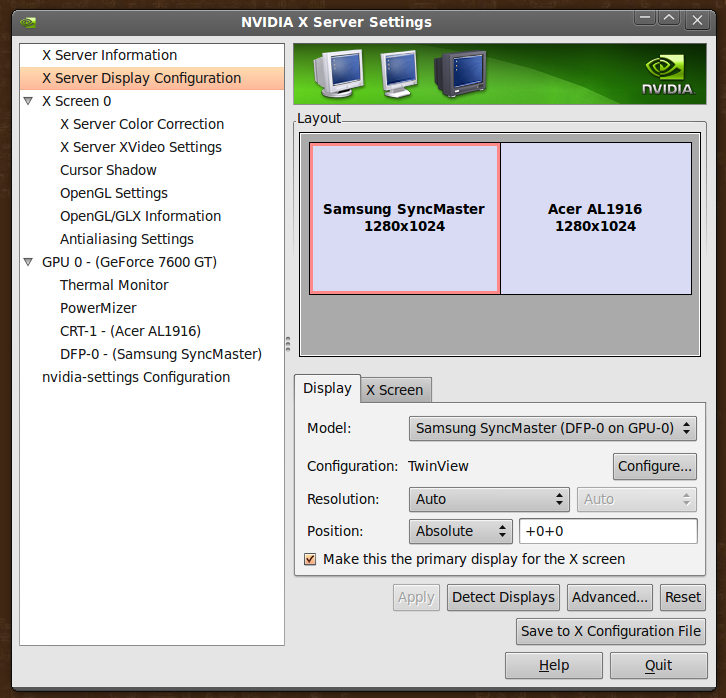This screenshot has width=726, height=698.
Task: Click the pane divider handle beside sidebar
Action: click(288, 344)
